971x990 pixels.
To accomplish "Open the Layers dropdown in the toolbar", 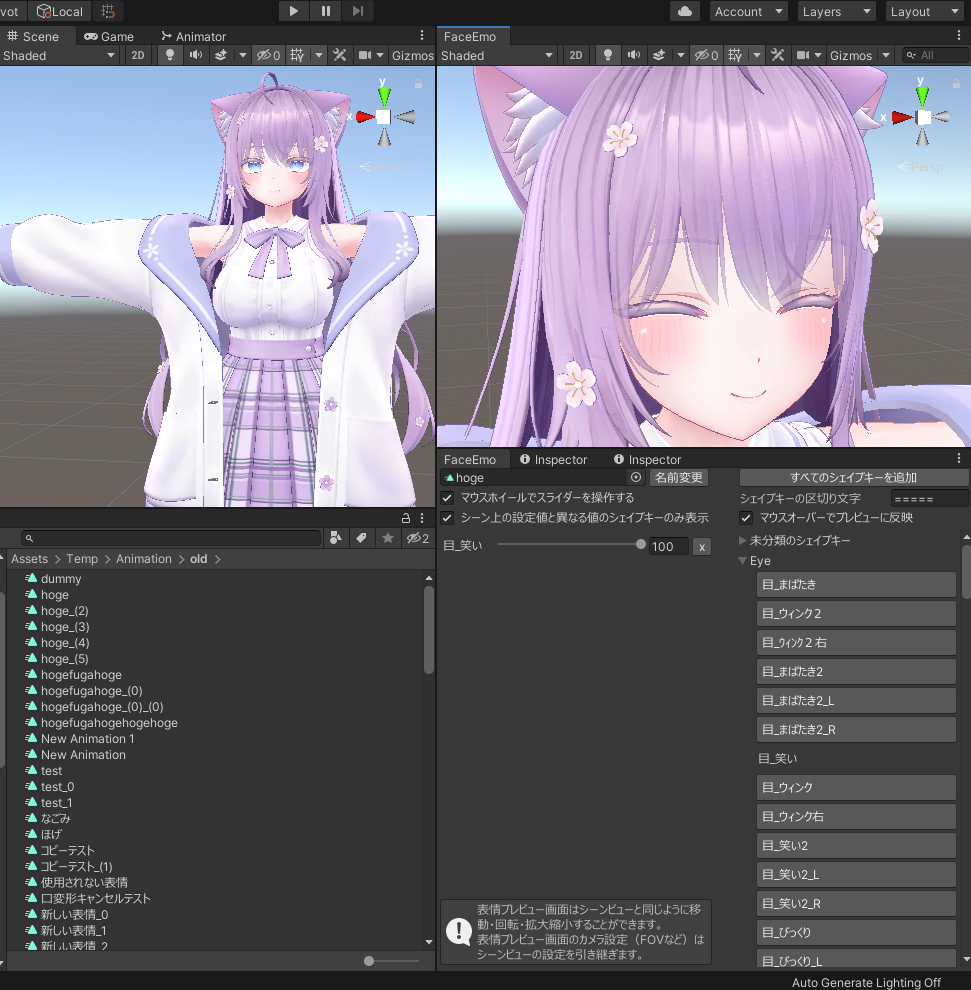I will [x=836, y=11].
